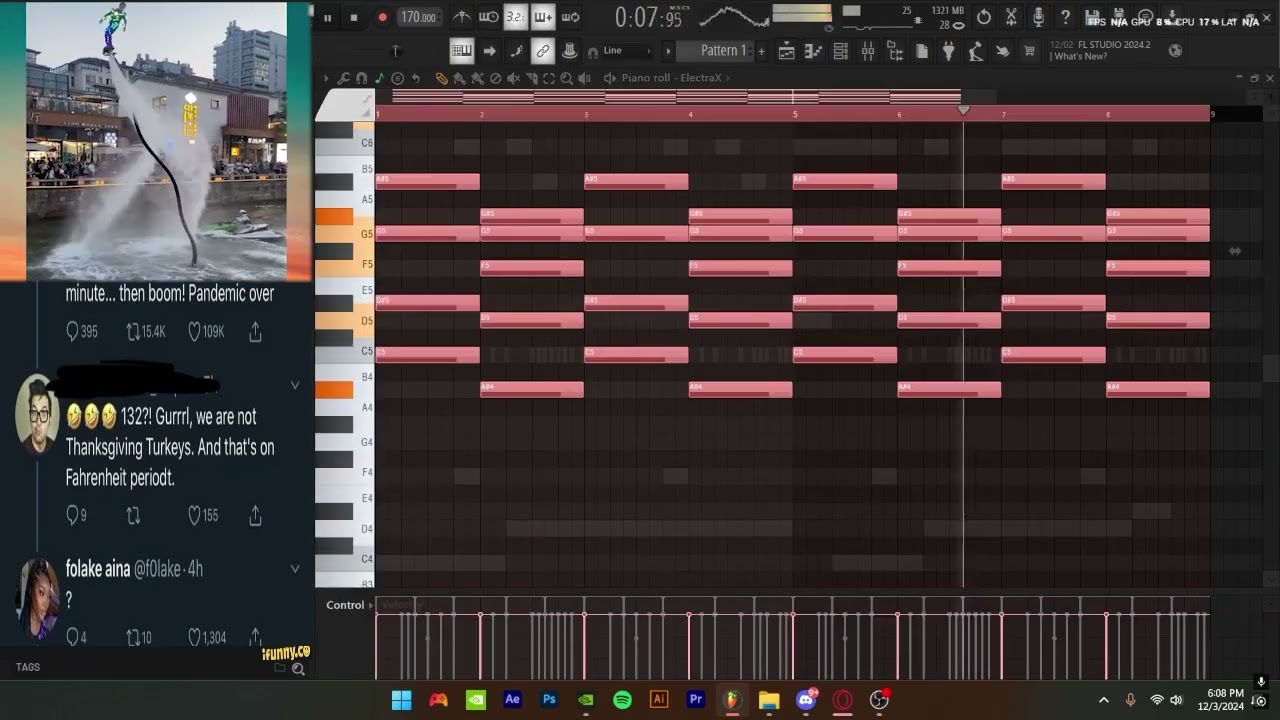Select the Mute tool icon
1280x720 pixels.
click(x=513, y=78)
